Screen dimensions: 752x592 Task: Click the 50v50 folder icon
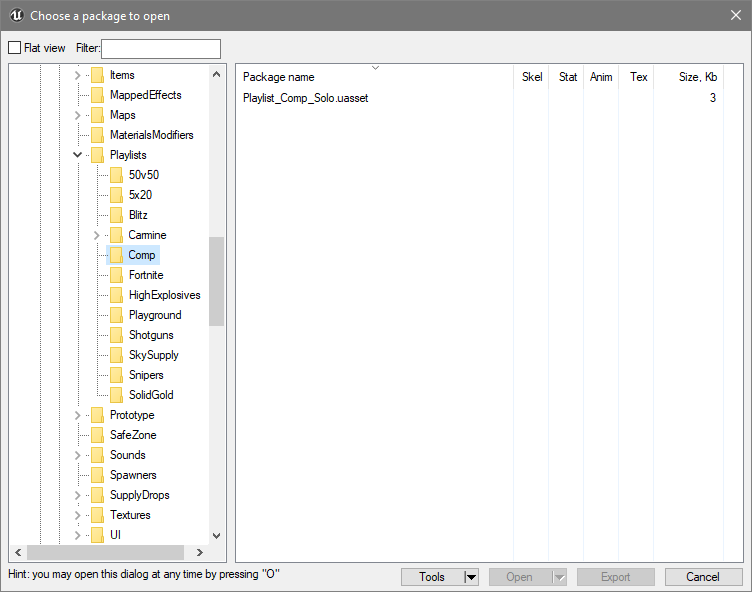click(116, 175)
